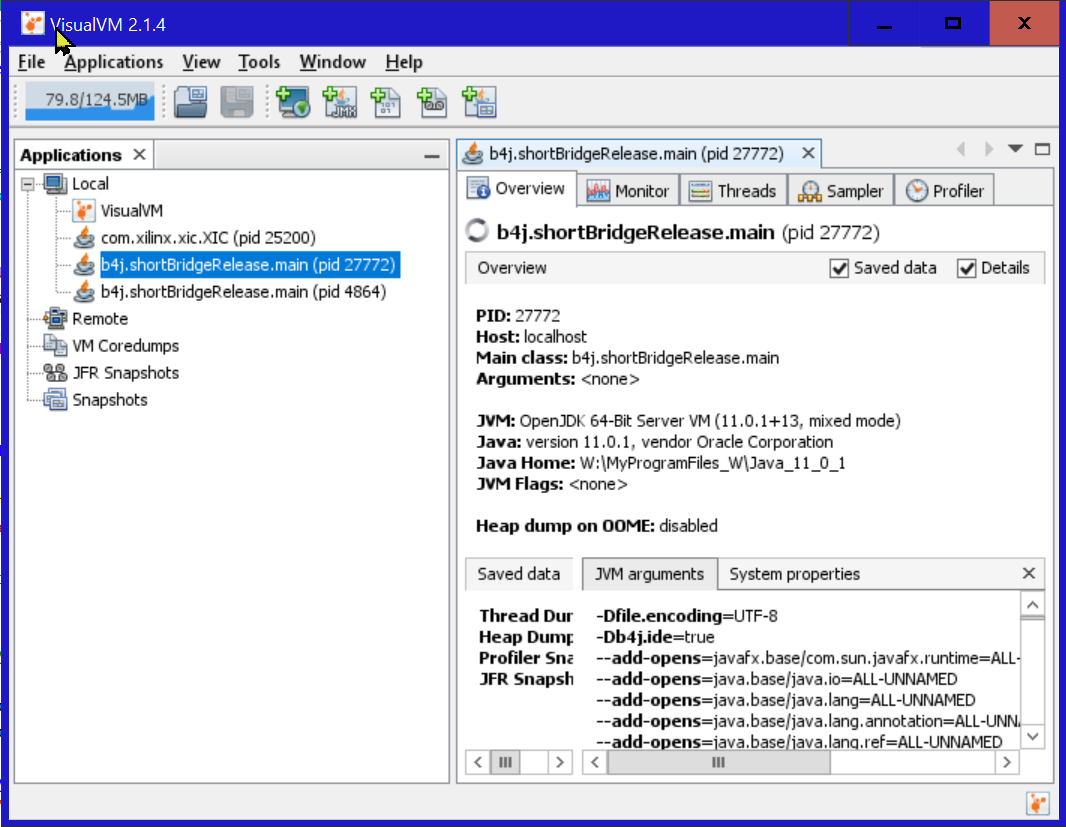
Task: Click the scroll documents left arrow
Action: (x=961, y=149)
